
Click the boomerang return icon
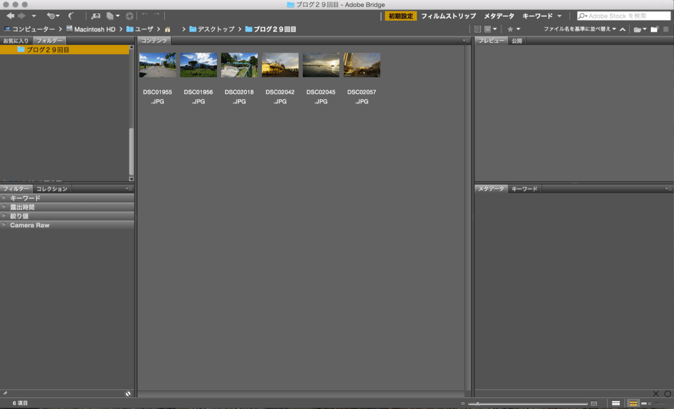71,16
